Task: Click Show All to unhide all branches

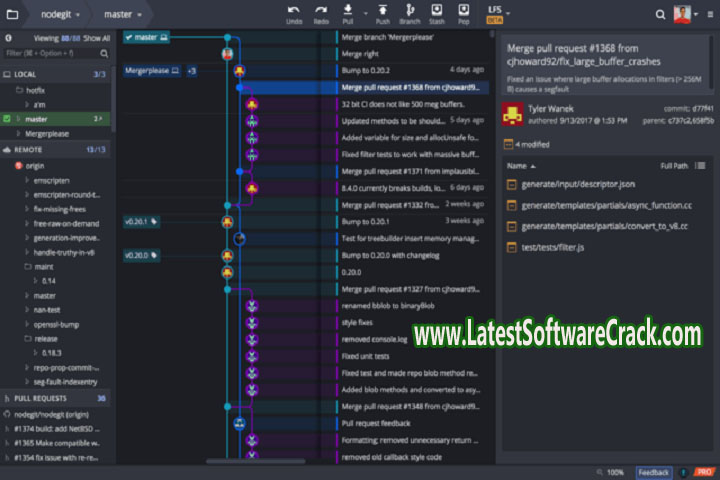Action: [97, 37]
